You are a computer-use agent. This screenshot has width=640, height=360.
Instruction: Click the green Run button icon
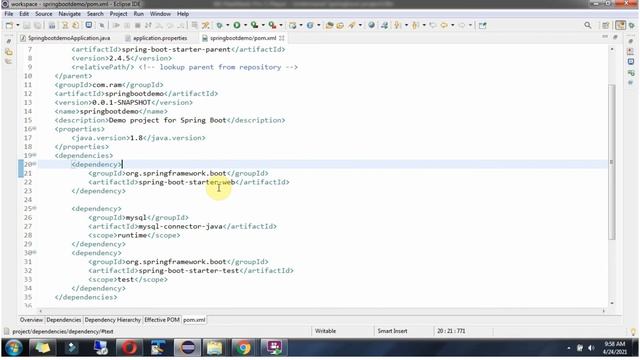point(237,25)
